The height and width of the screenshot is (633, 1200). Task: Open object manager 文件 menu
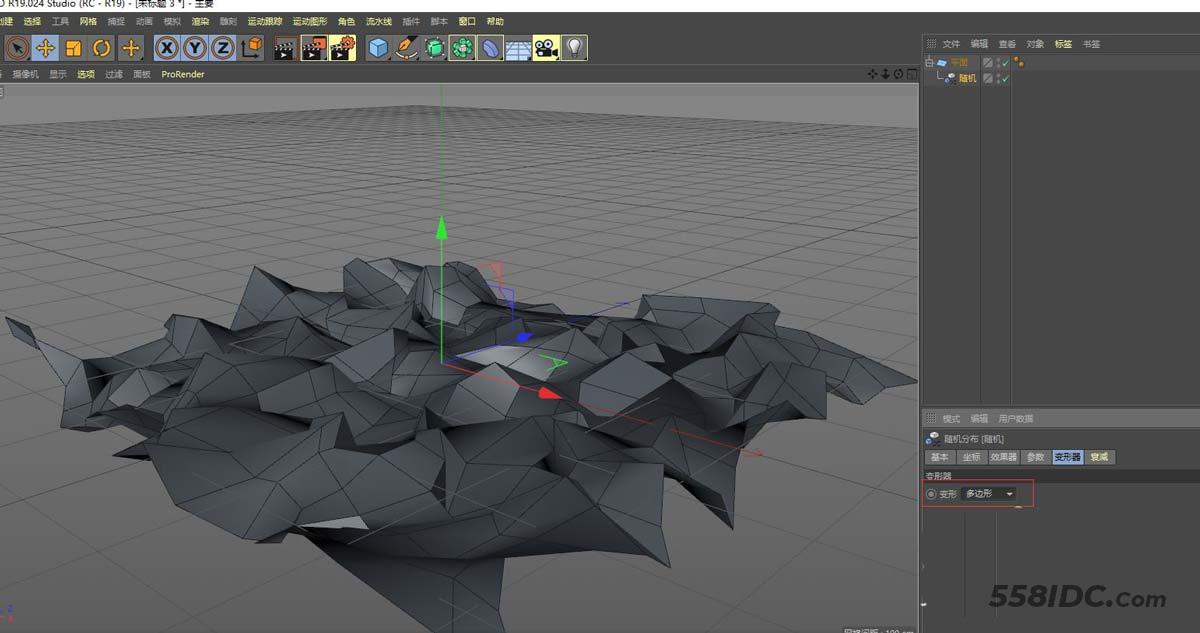pyautogui.click(x=951, y=44)
